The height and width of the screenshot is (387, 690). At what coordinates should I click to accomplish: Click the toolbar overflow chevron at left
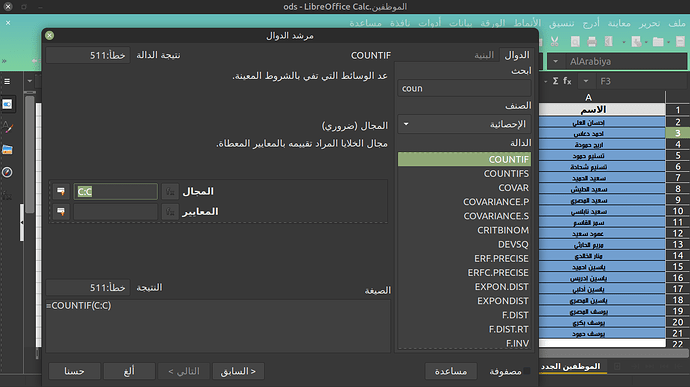pos(4,61)
